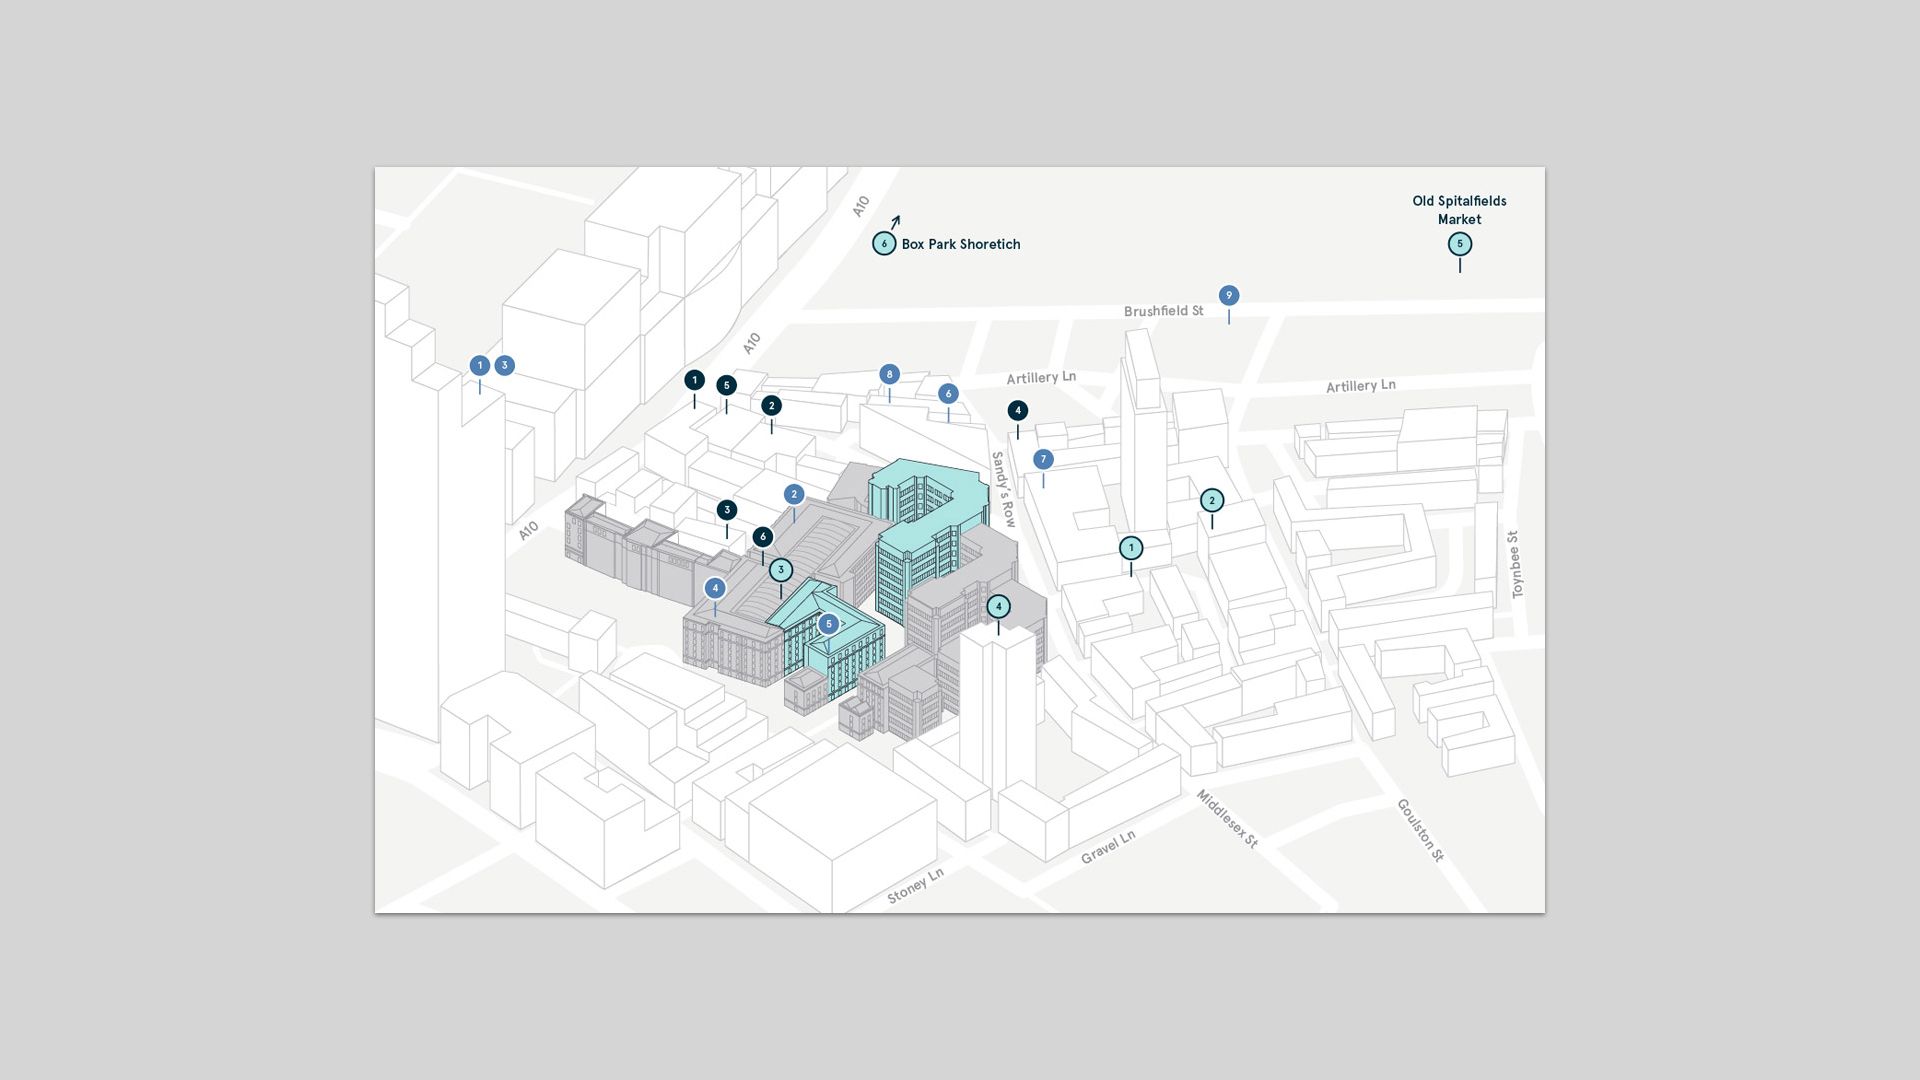This screenshot has width=1920, height=1080.
Task: Select dark navy marker 2 at top of site
Action: click(772, 405)
